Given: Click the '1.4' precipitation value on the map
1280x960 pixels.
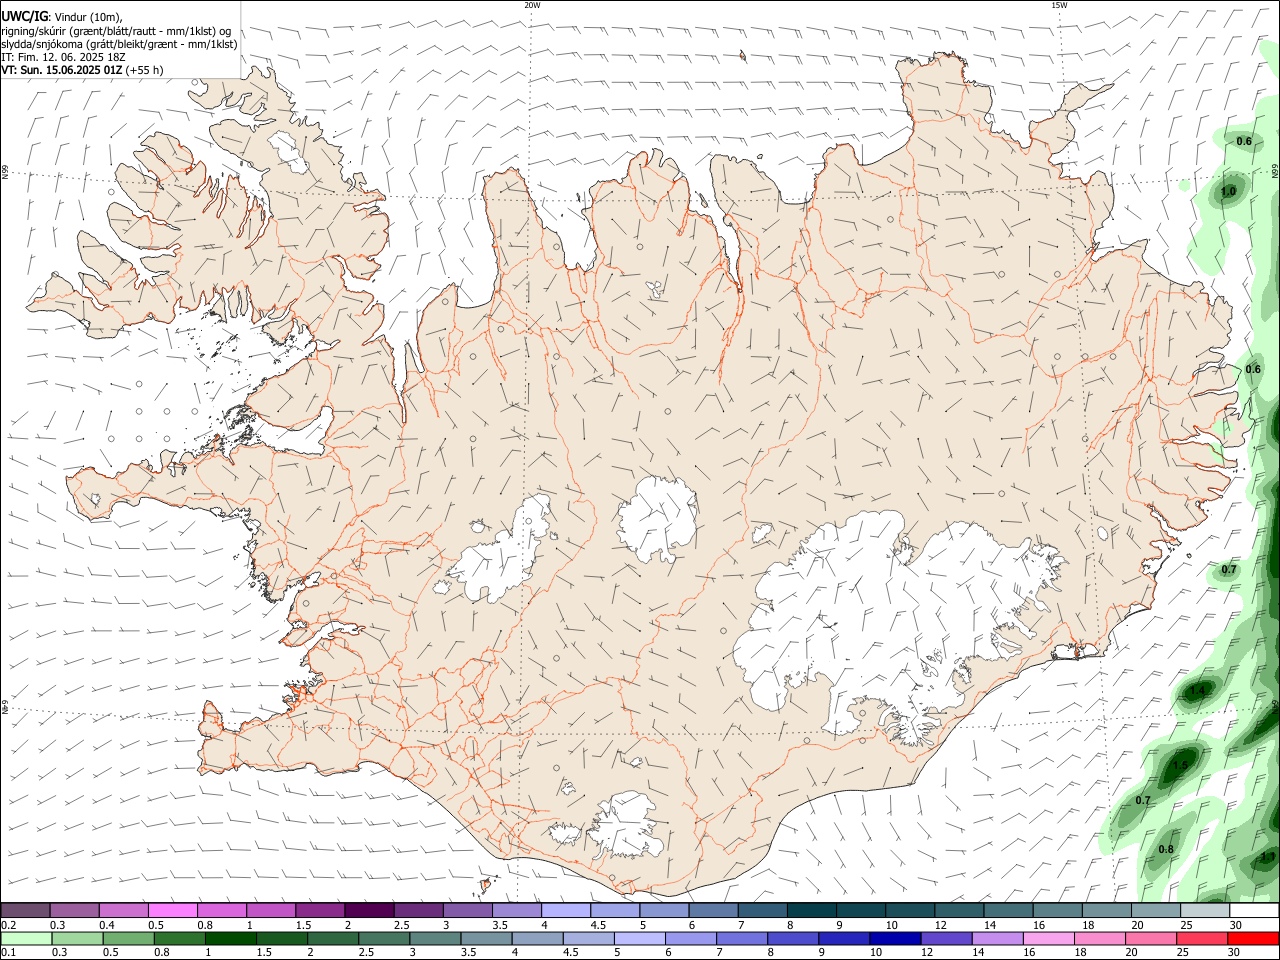Looking at the screenshot, I should [1197, 690].
